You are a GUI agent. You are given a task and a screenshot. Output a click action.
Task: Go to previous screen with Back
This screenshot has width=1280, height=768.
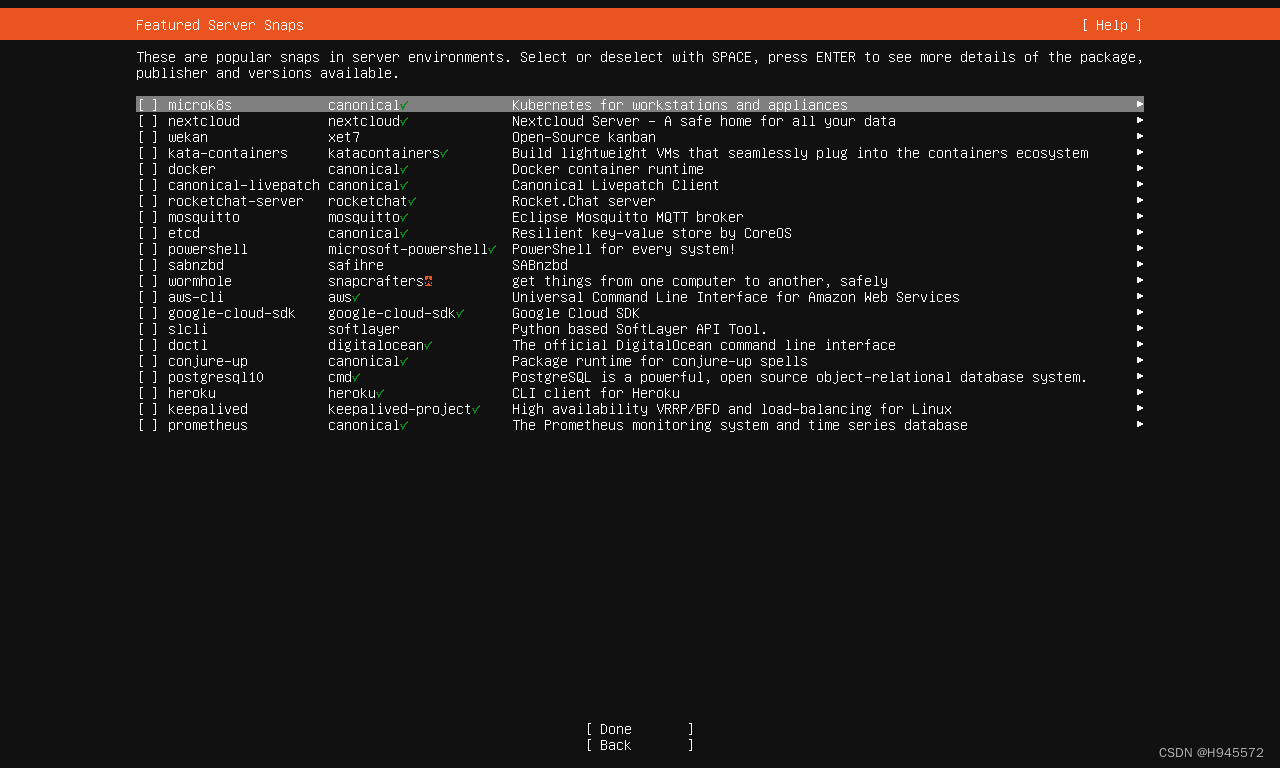point(640,745)
